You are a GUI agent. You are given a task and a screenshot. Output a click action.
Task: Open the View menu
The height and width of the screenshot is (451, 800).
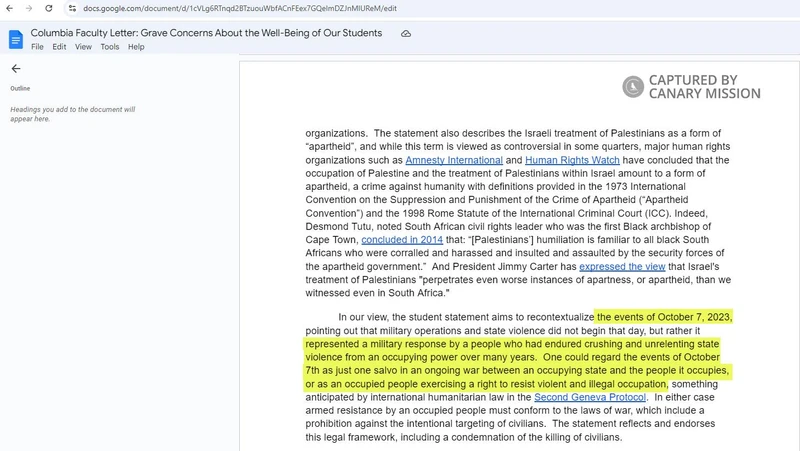(x=84, y=47)
